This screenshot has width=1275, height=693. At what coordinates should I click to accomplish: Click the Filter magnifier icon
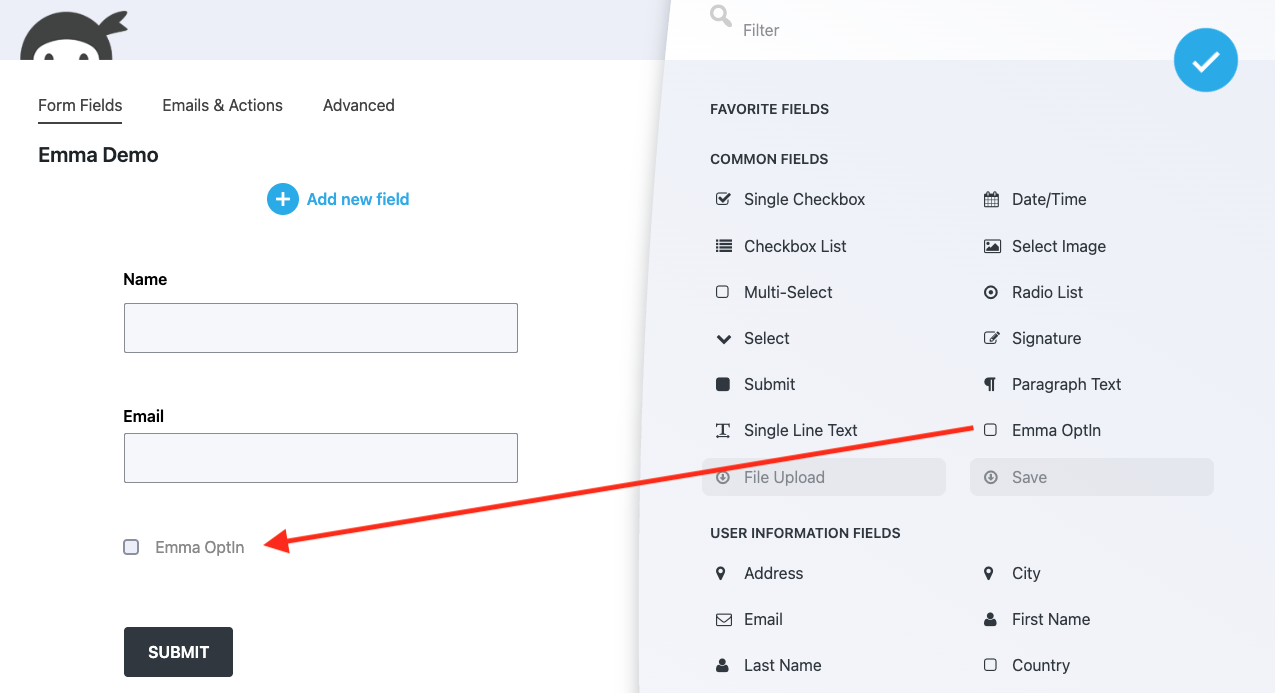721,17
